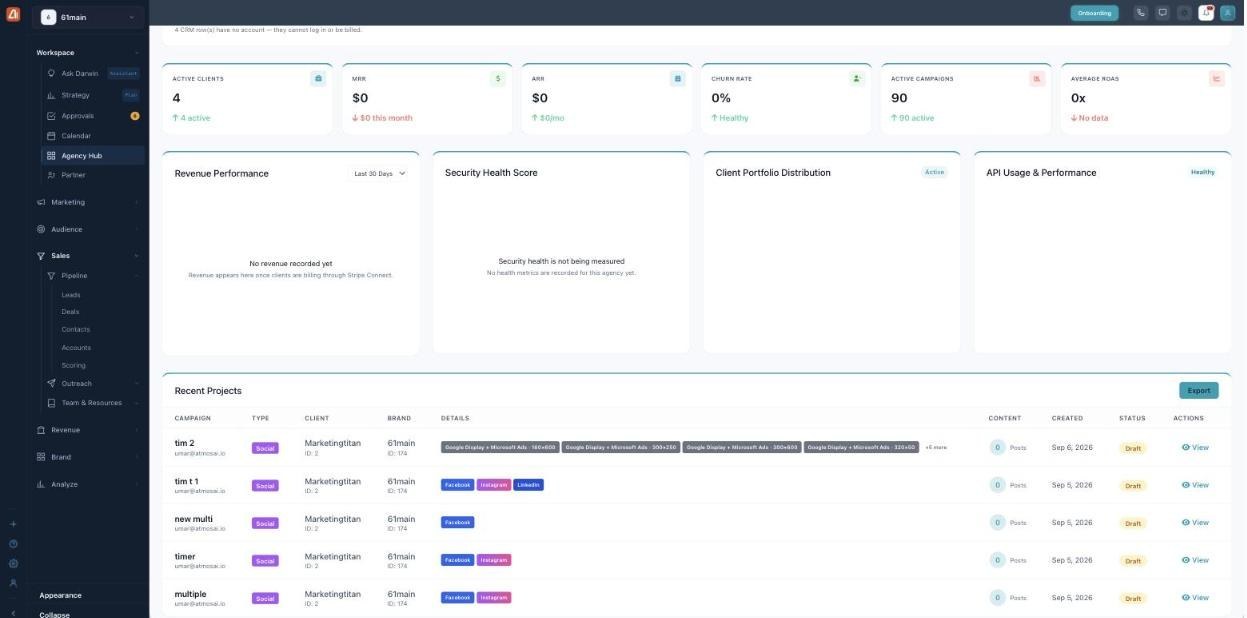The width and height of the screenshot is (1247, 618).
Task: Click Appearance in the sidebar footer
Action: 60,595
